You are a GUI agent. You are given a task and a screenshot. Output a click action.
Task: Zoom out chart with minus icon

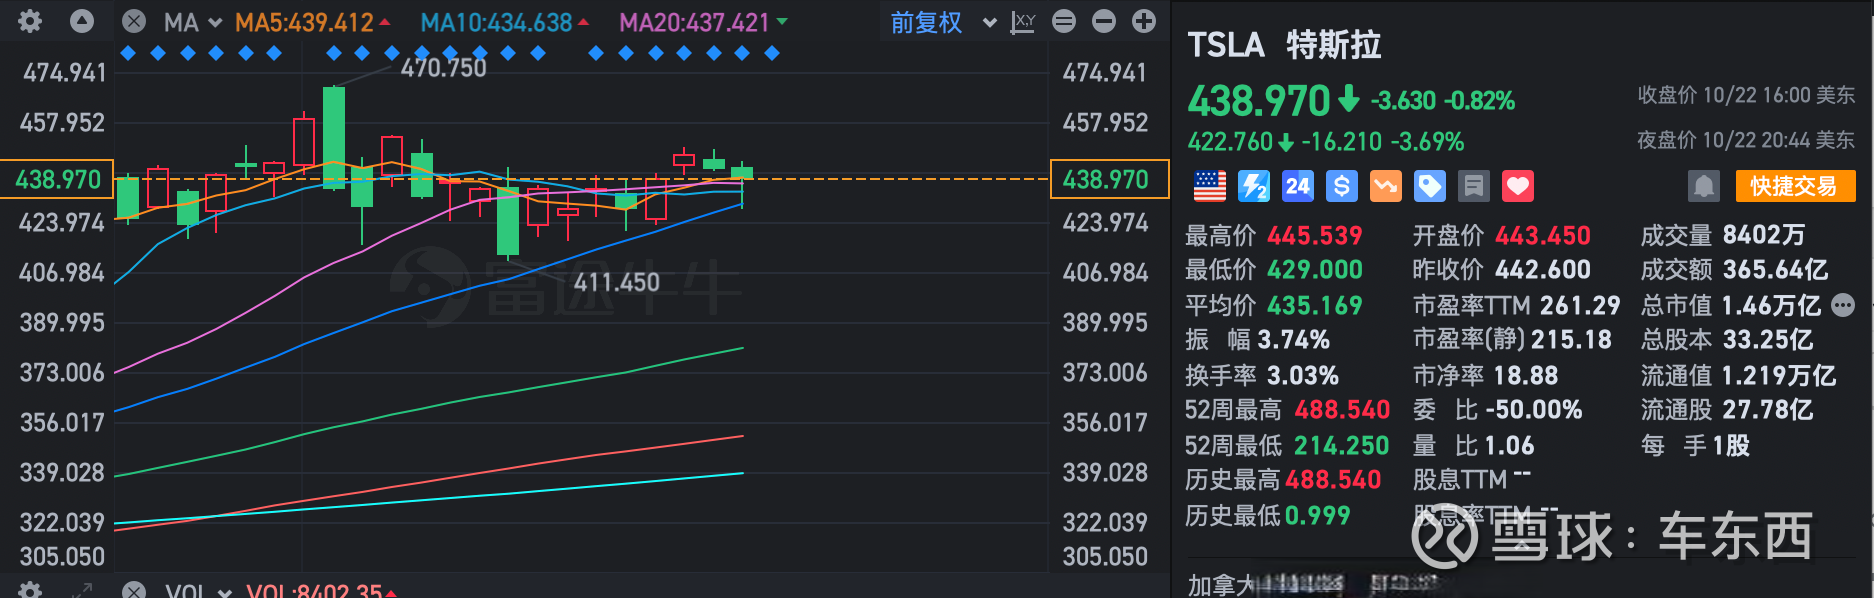pos(1104,21)
